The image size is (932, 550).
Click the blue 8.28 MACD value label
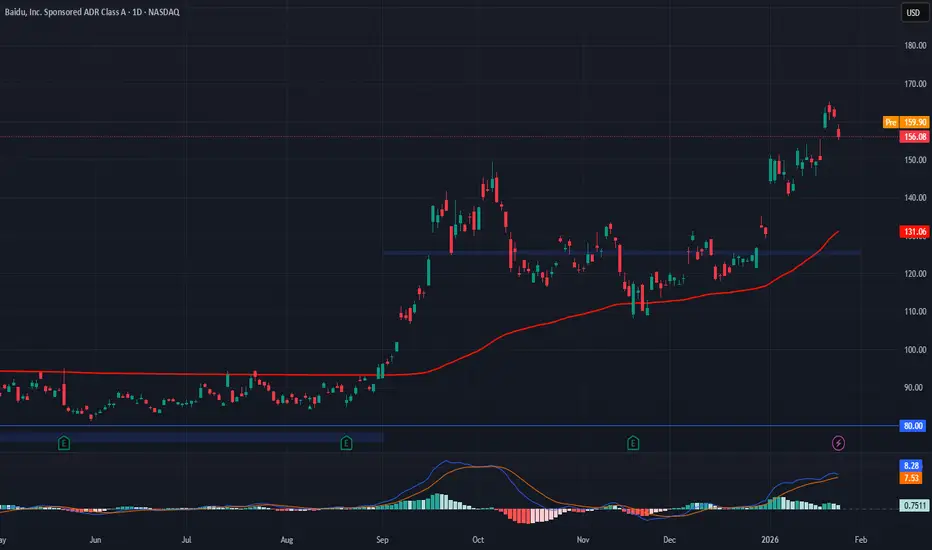click(x=911, y=466)
